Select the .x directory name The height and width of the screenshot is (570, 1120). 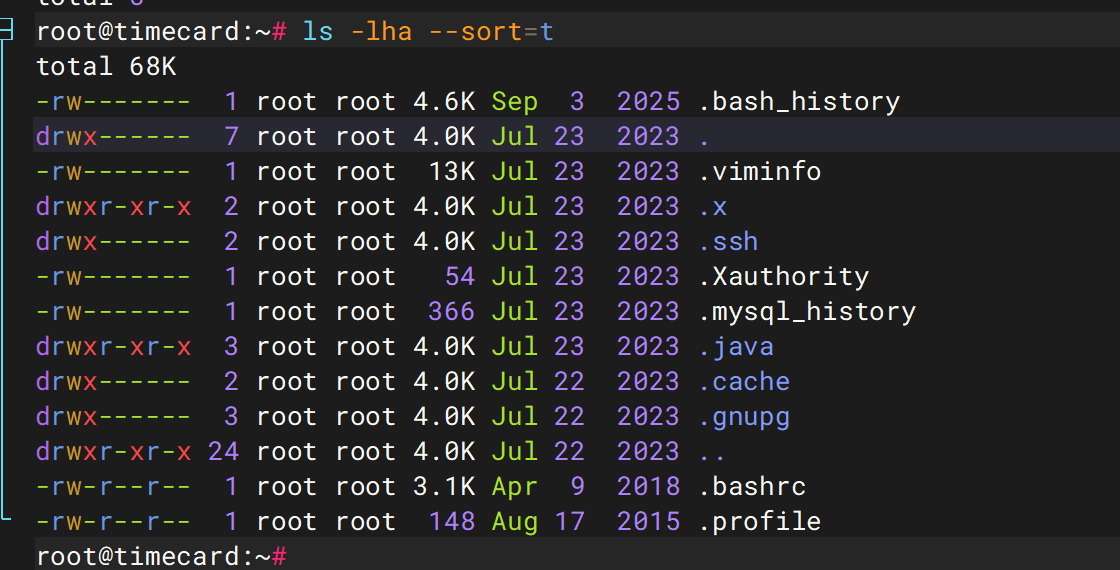712,206
